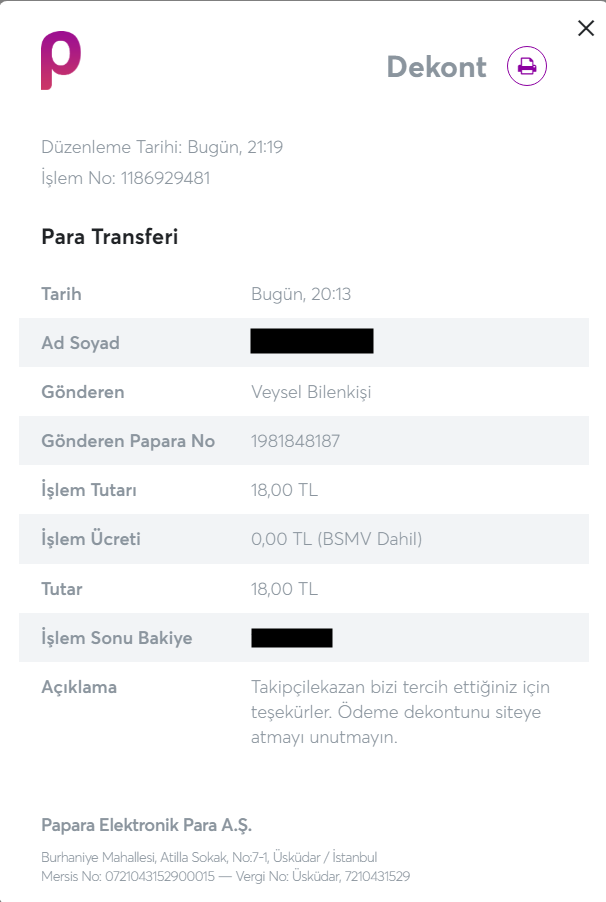Click sender name Veysel Bilenkişi

coord(311,392)
